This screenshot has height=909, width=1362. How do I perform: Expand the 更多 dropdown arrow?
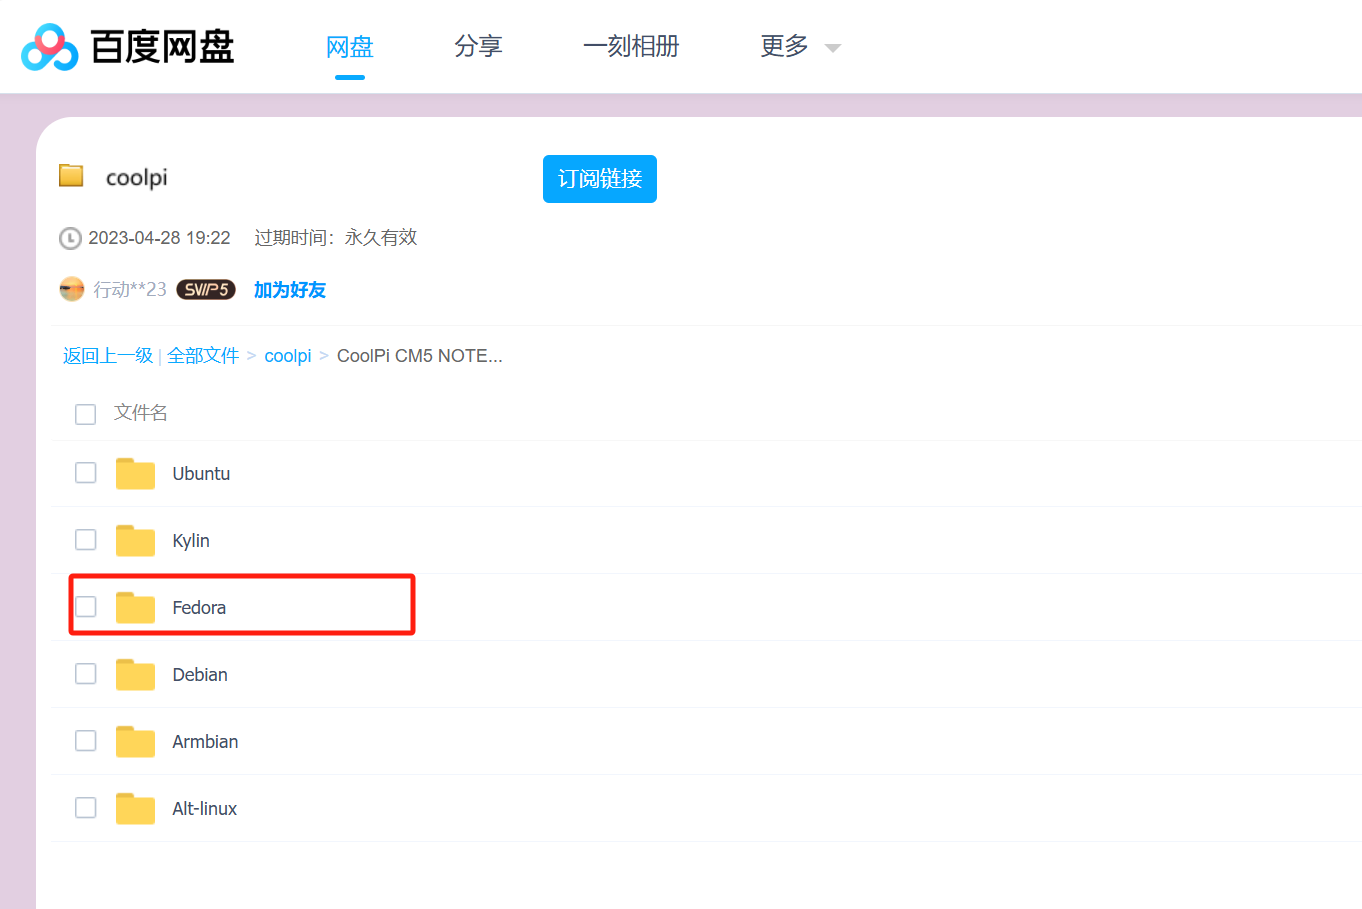(832, 48)
